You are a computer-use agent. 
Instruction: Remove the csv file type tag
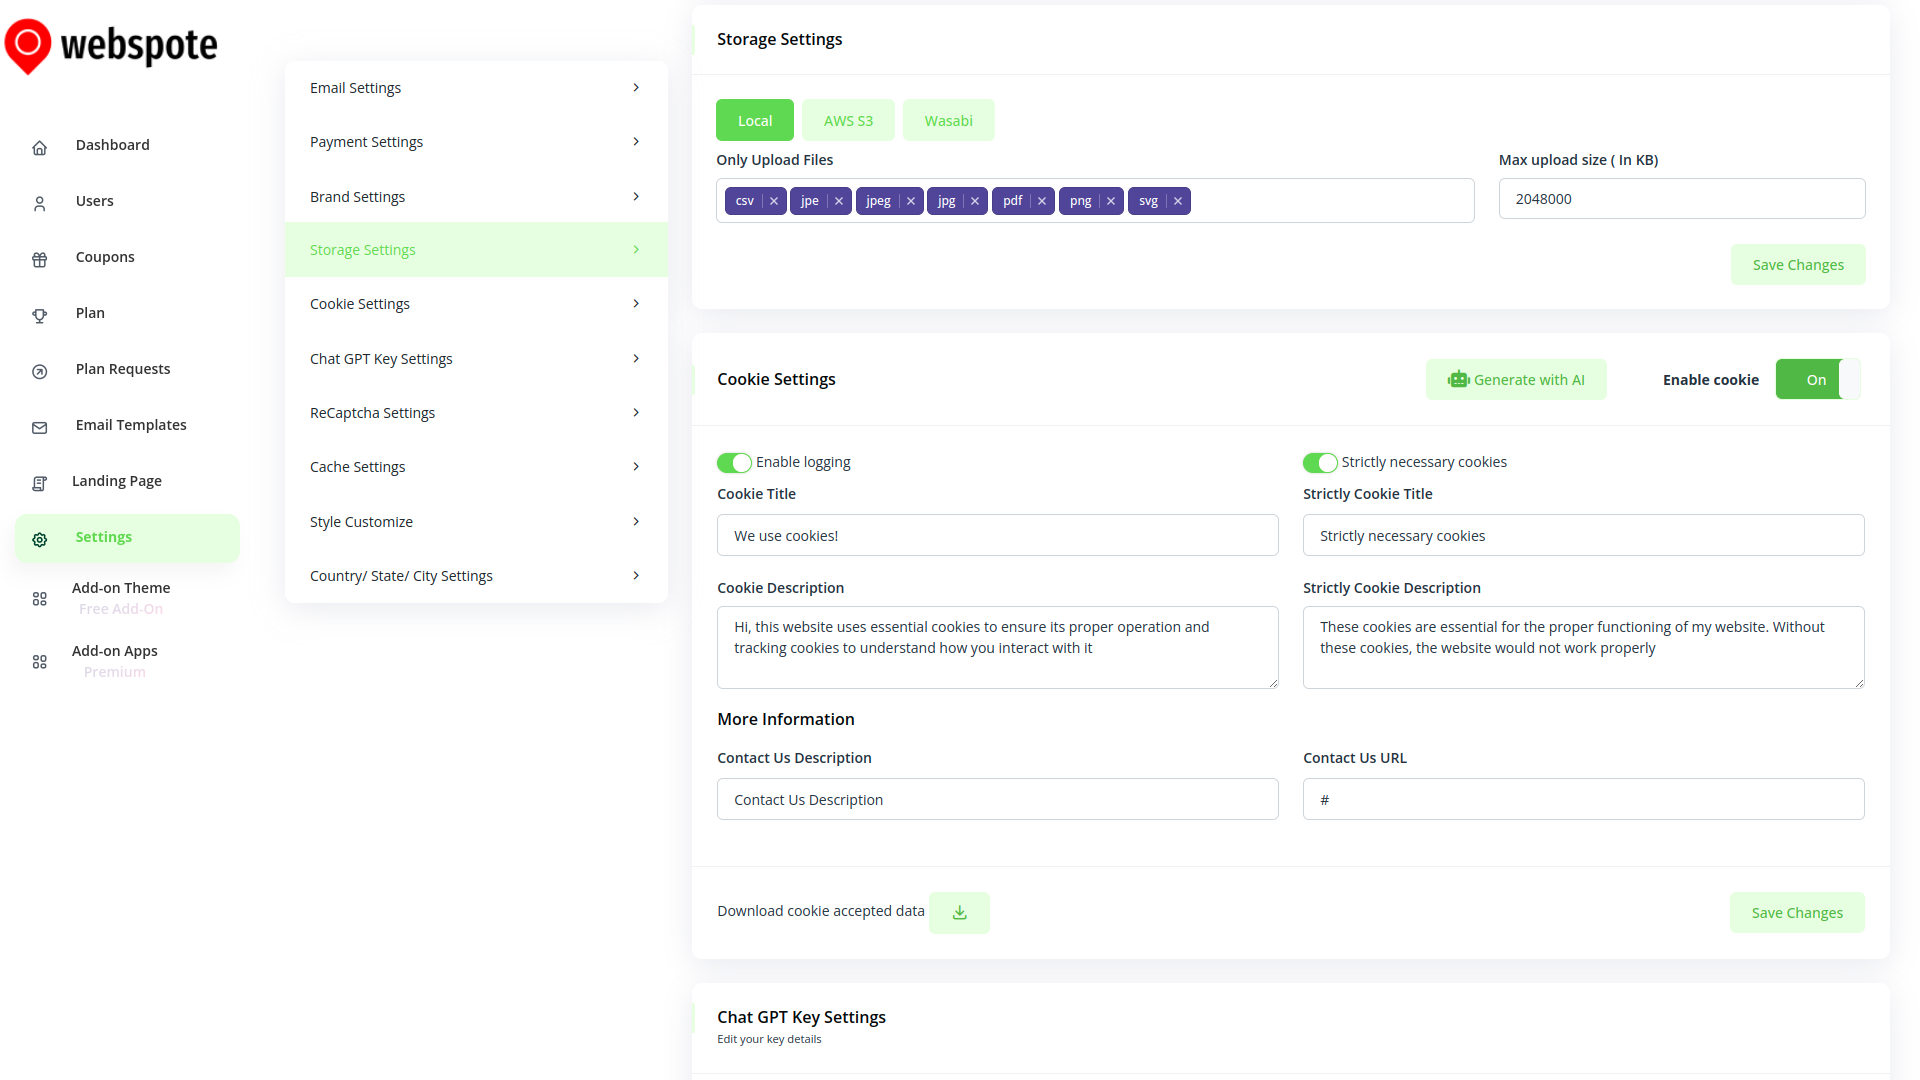click(x=774, y=201)
